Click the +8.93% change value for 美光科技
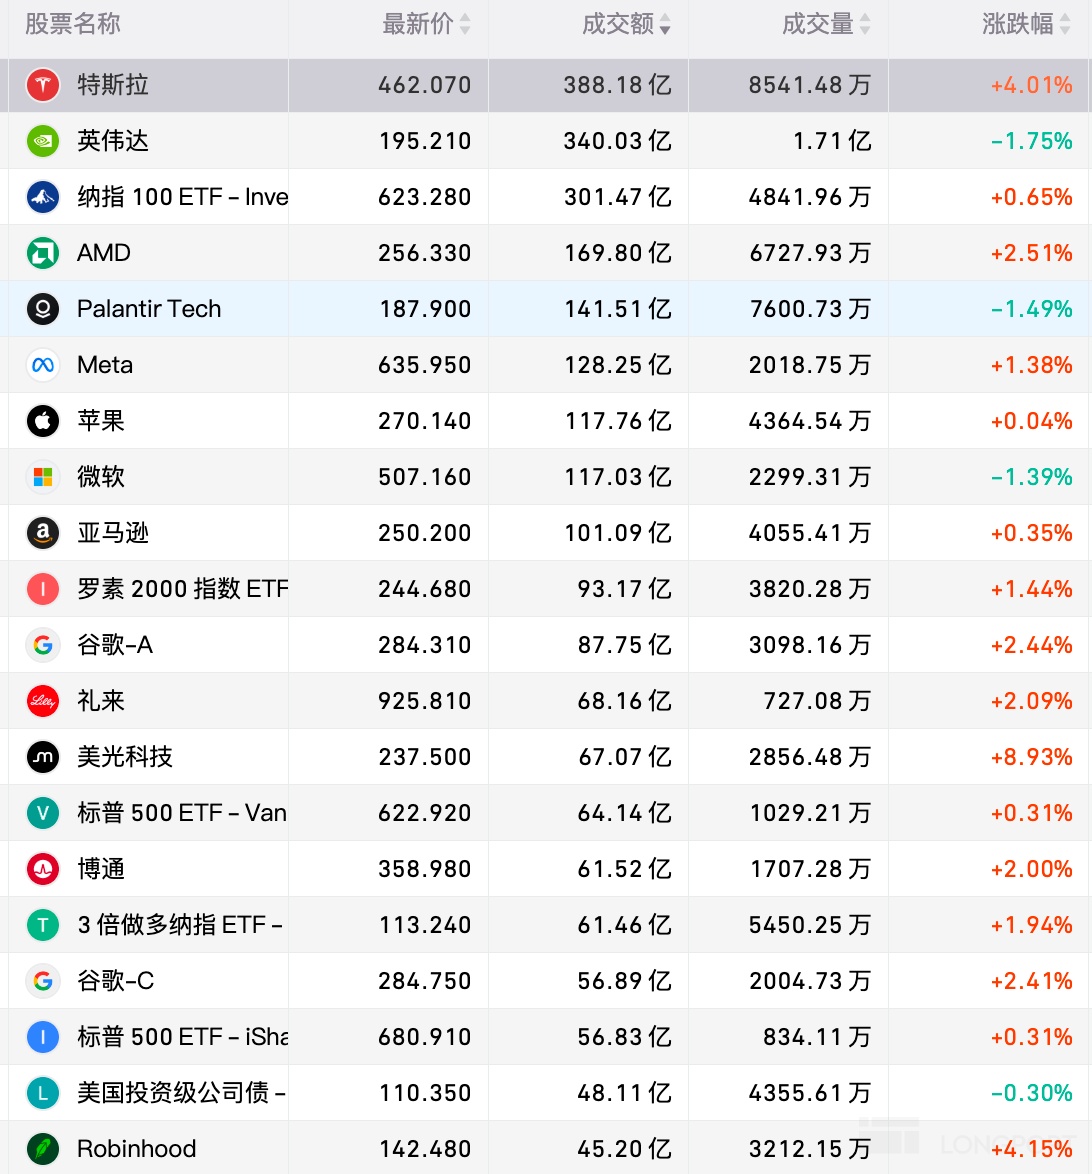Screen dimensions: 1092x1174 point(1031,757)
